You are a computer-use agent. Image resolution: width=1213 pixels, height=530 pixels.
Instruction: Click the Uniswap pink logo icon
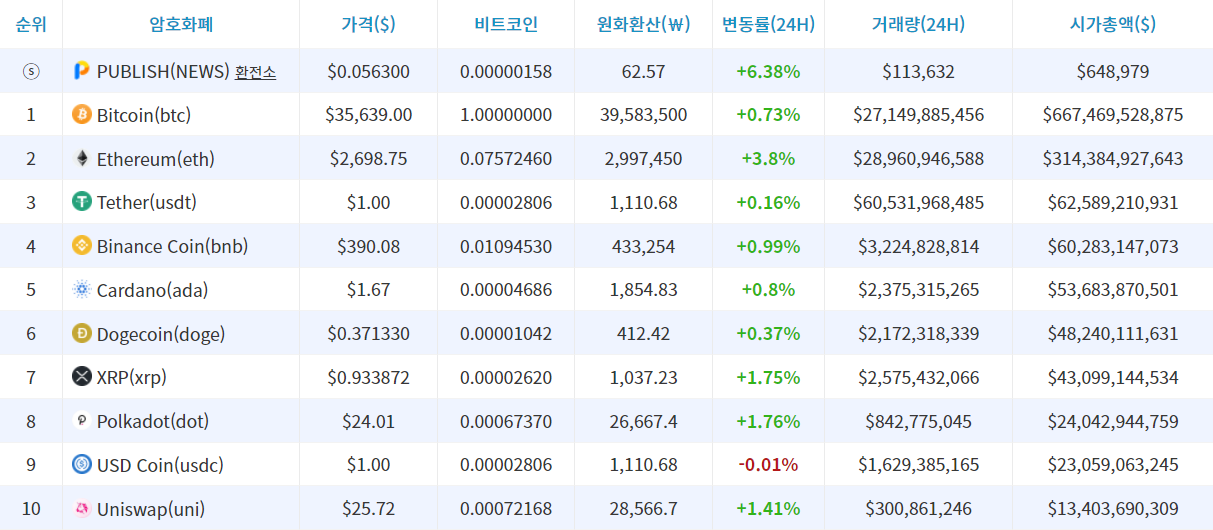(x=82, y=508)
